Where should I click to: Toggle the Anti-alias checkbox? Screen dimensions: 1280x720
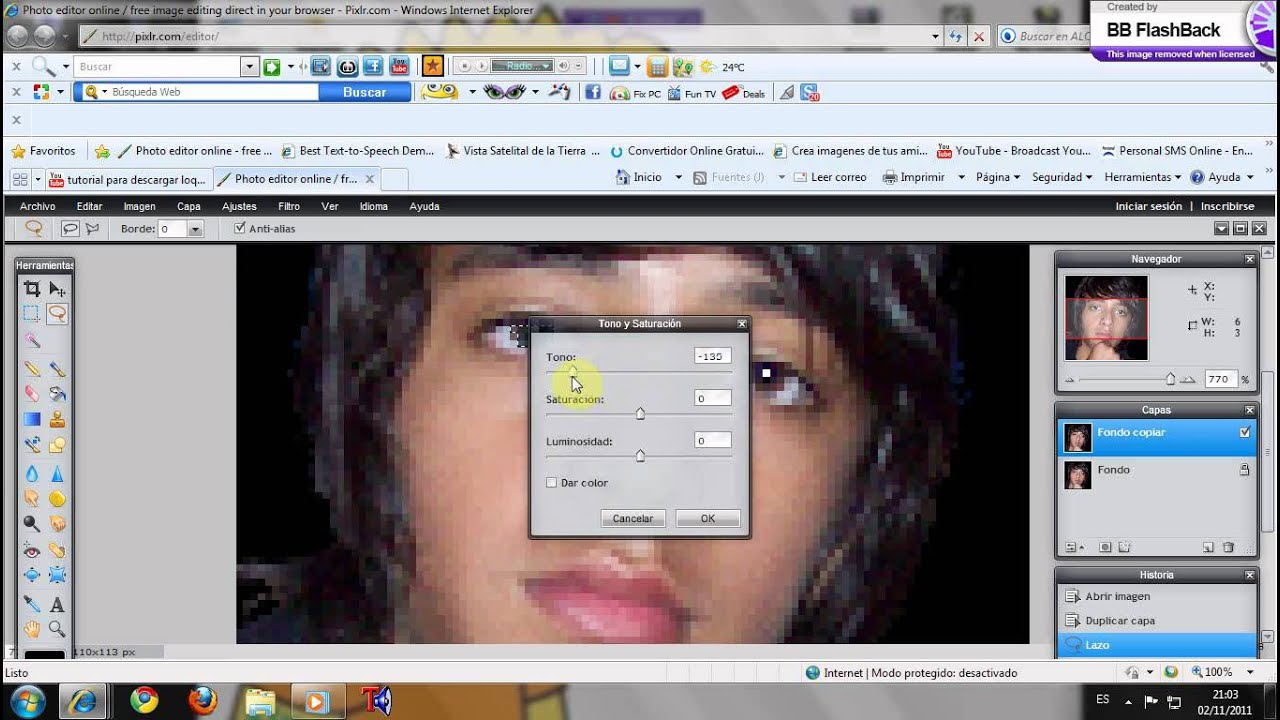point(240,228)
